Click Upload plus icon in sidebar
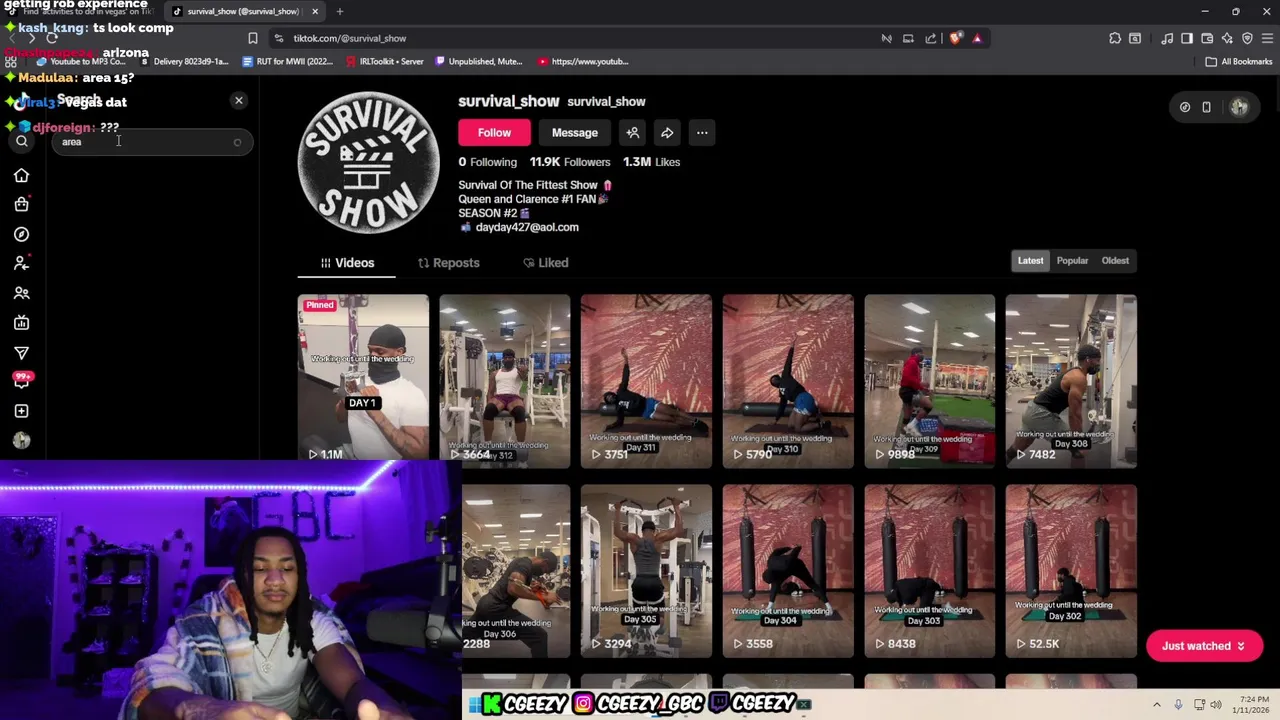 tap(21, 411)
